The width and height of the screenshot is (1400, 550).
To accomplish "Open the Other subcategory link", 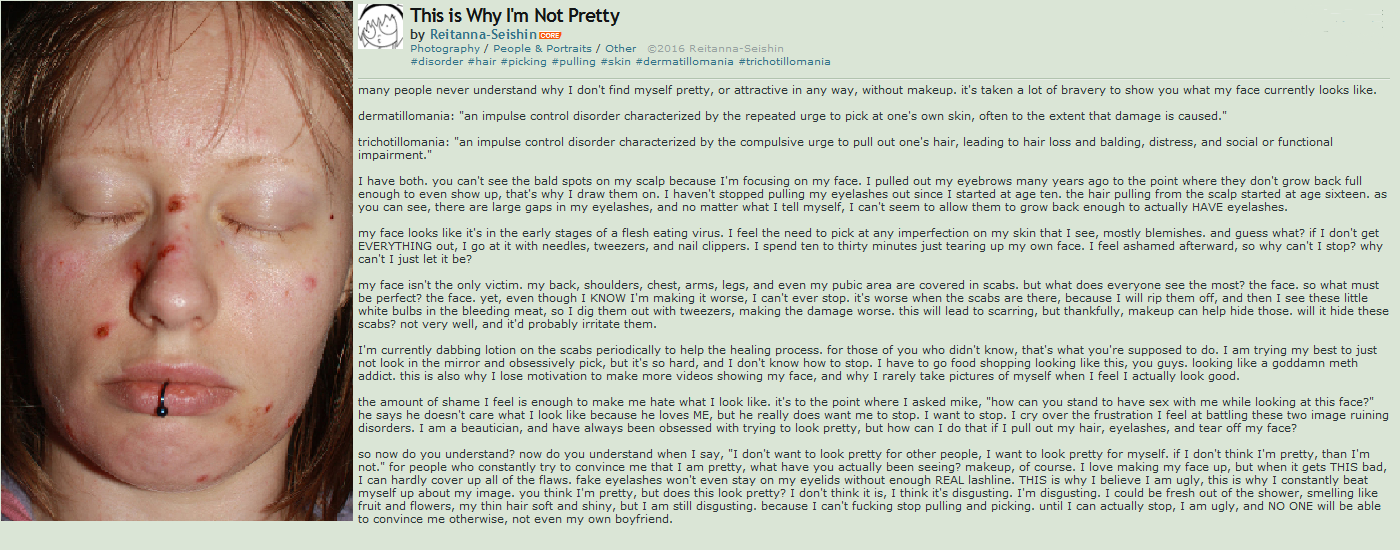I will tap(620, 48).
